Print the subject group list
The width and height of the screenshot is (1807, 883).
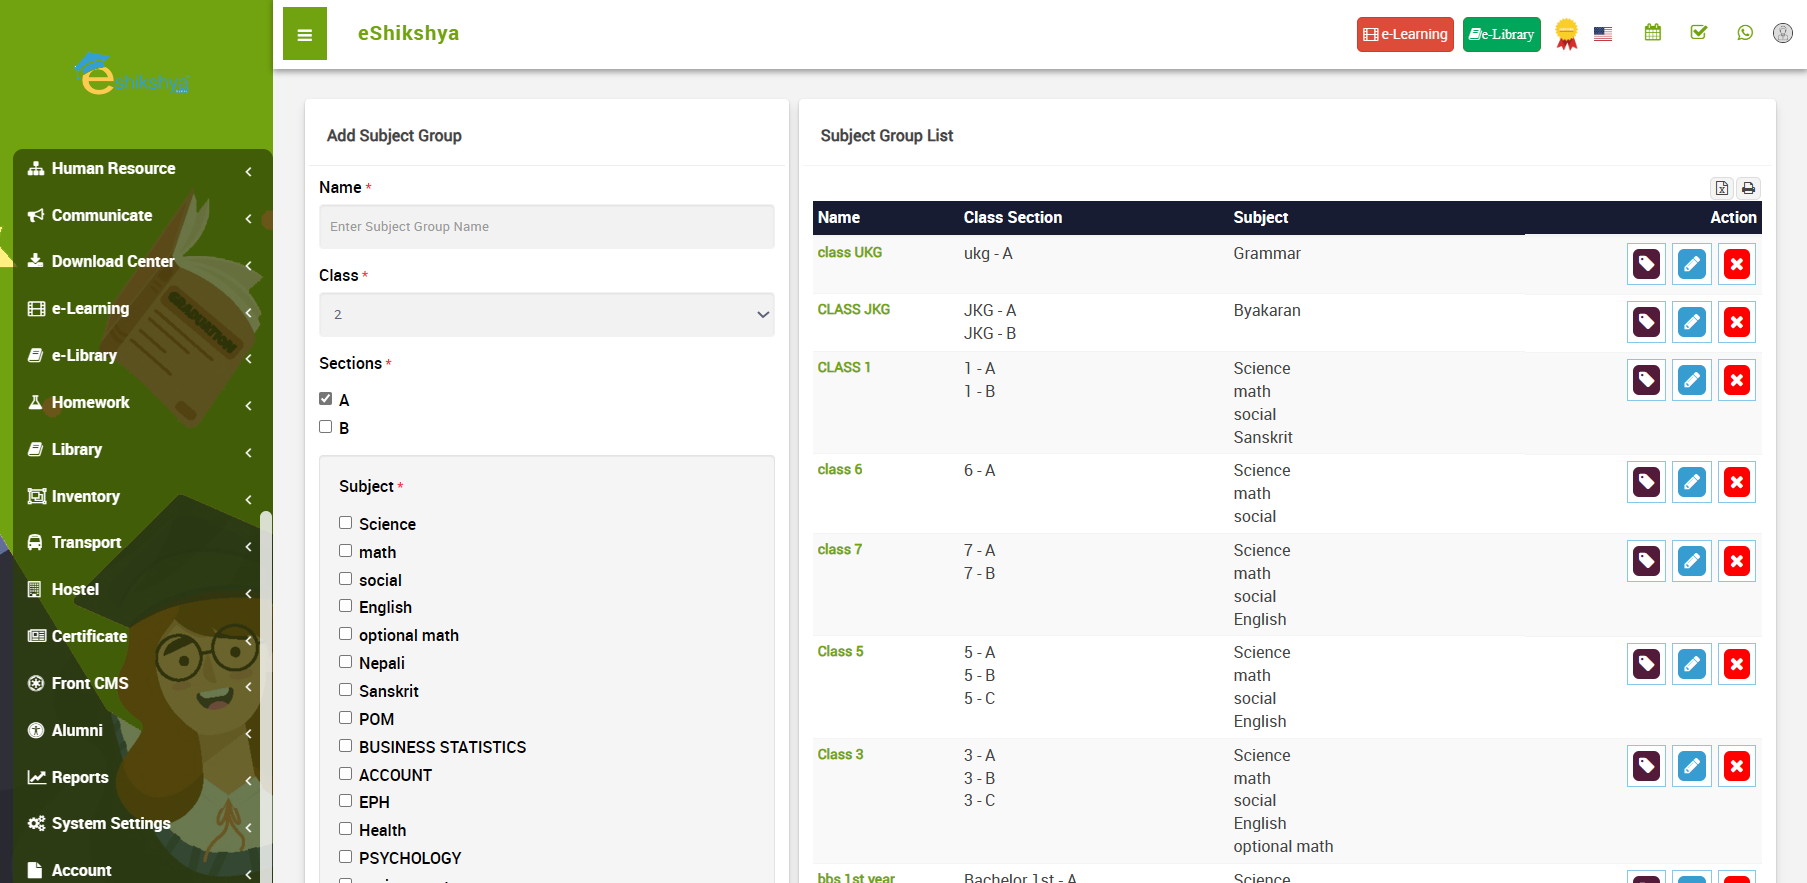[x=1748, y=188]
